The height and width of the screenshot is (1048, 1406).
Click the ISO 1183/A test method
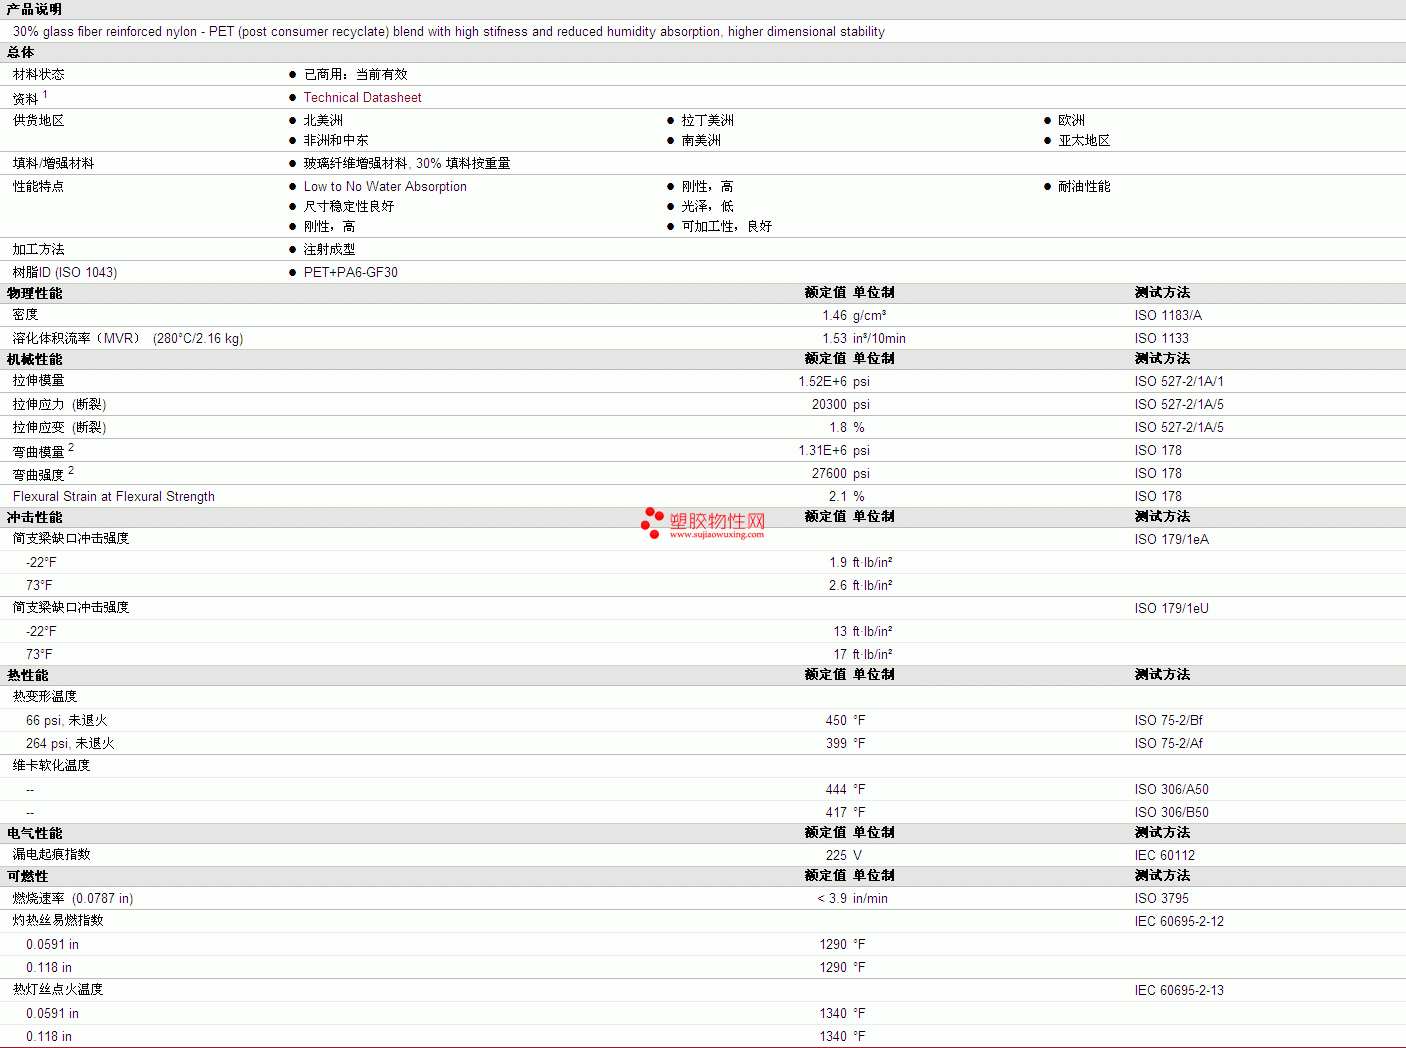point(1168,316)
